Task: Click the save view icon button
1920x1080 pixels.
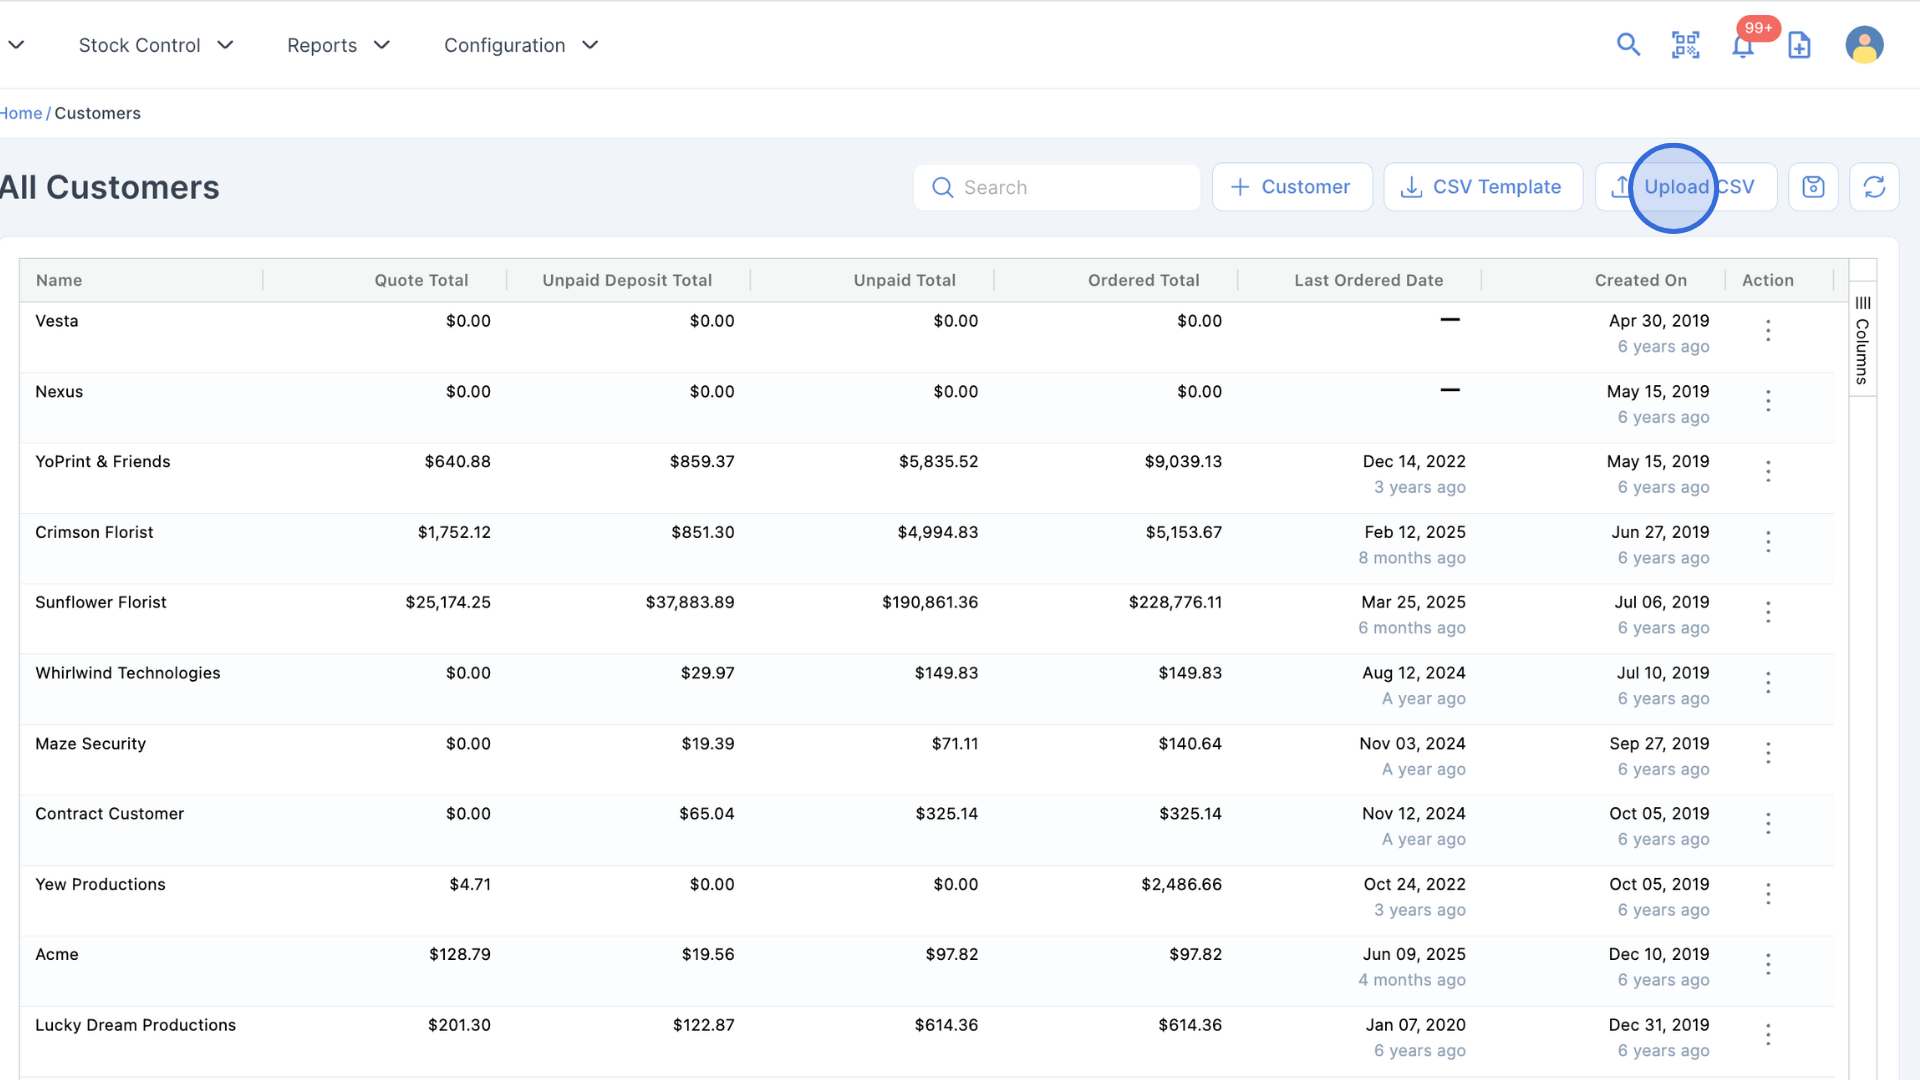Action: click(x=1813, y=187)
